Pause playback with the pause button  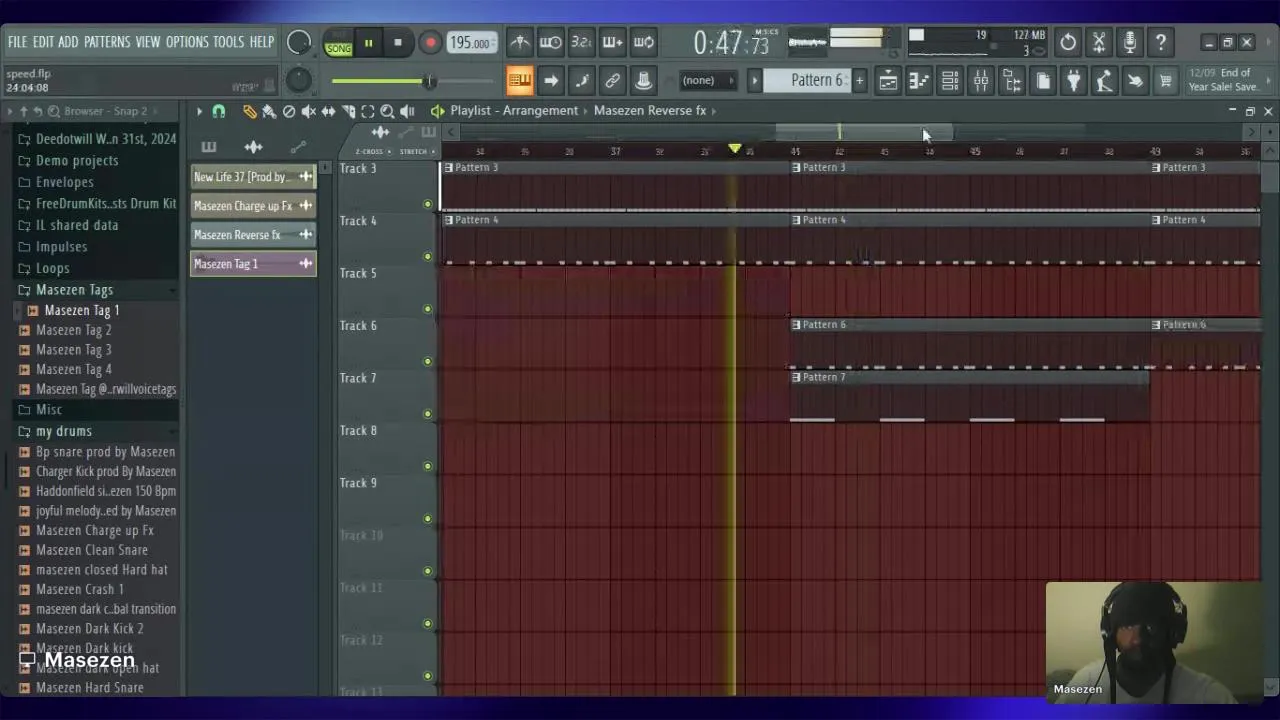point(368,43)
